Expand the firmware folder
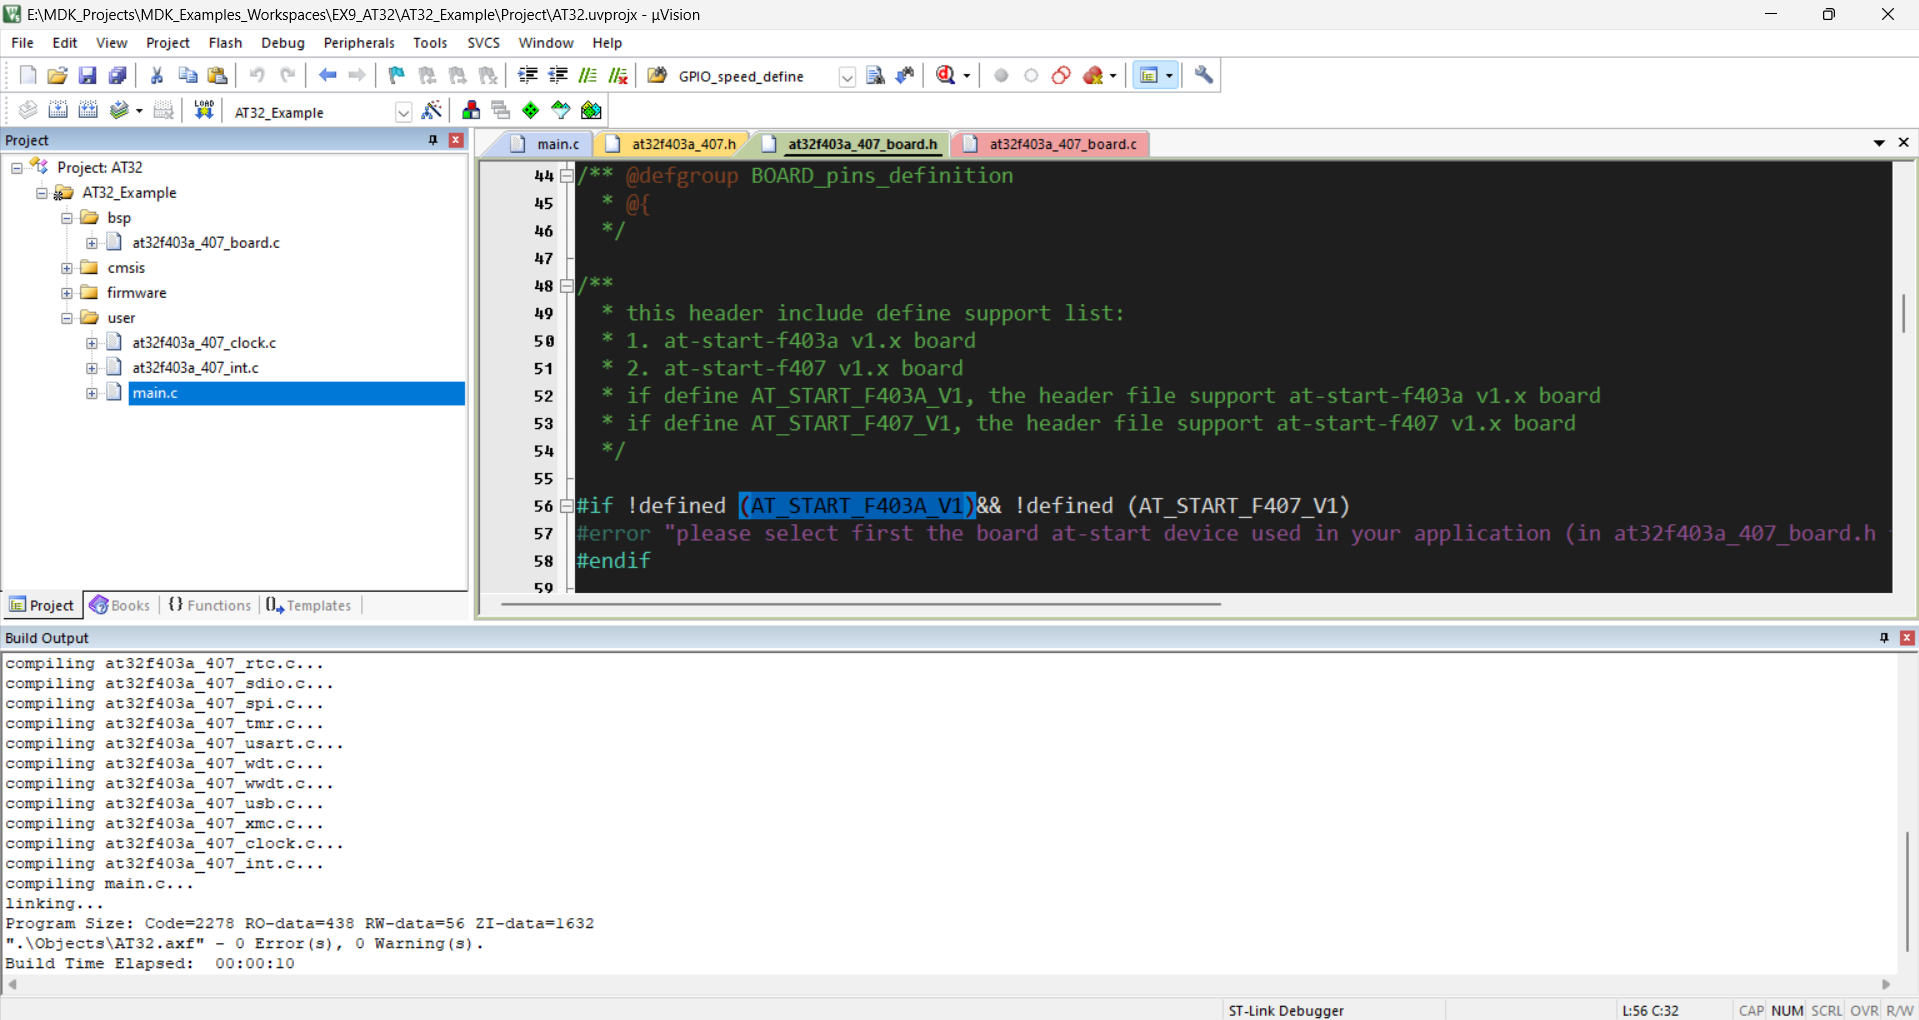This screenshot has height=1020, width=1919. (x=67, y=292)
